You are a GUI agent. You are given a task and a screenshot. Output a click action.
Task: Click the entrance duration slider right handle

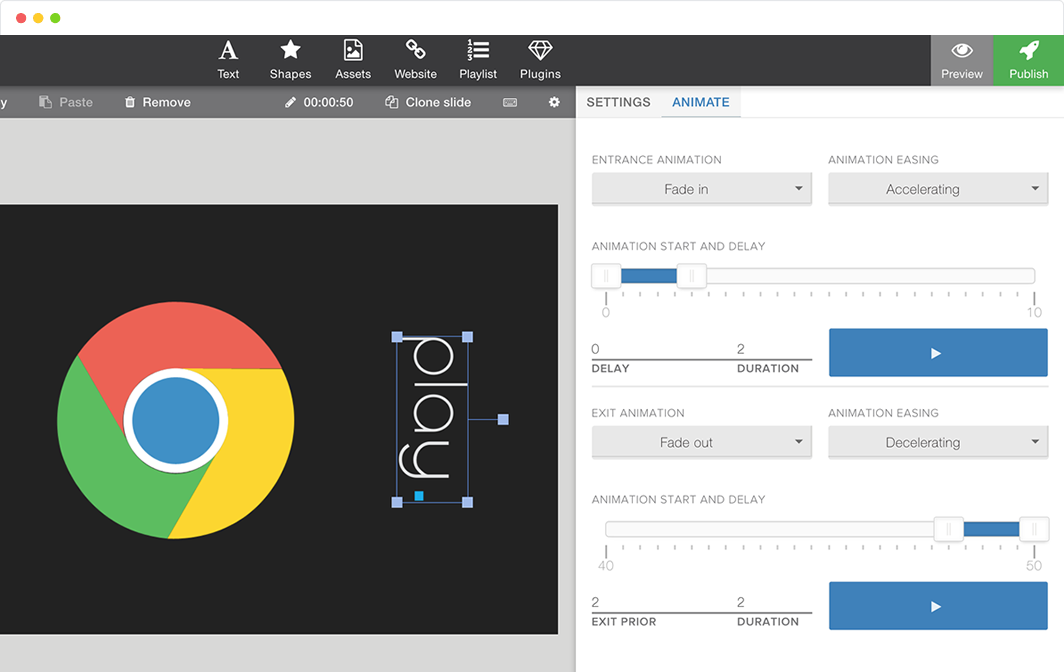click(x=691, y=276)
